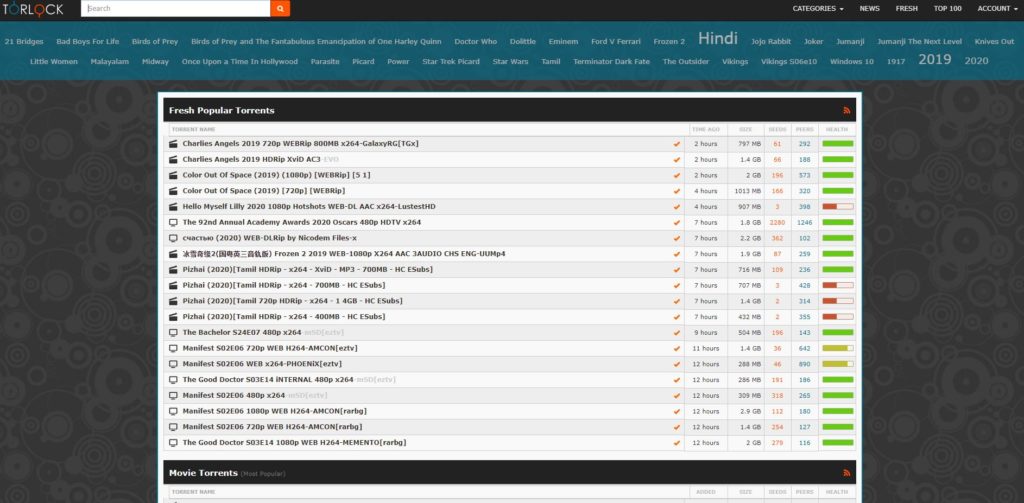Click movie icon beside Color Out Of Space 1080p
Viewport: 1024px width, 503px height.
tap(173, 175)
